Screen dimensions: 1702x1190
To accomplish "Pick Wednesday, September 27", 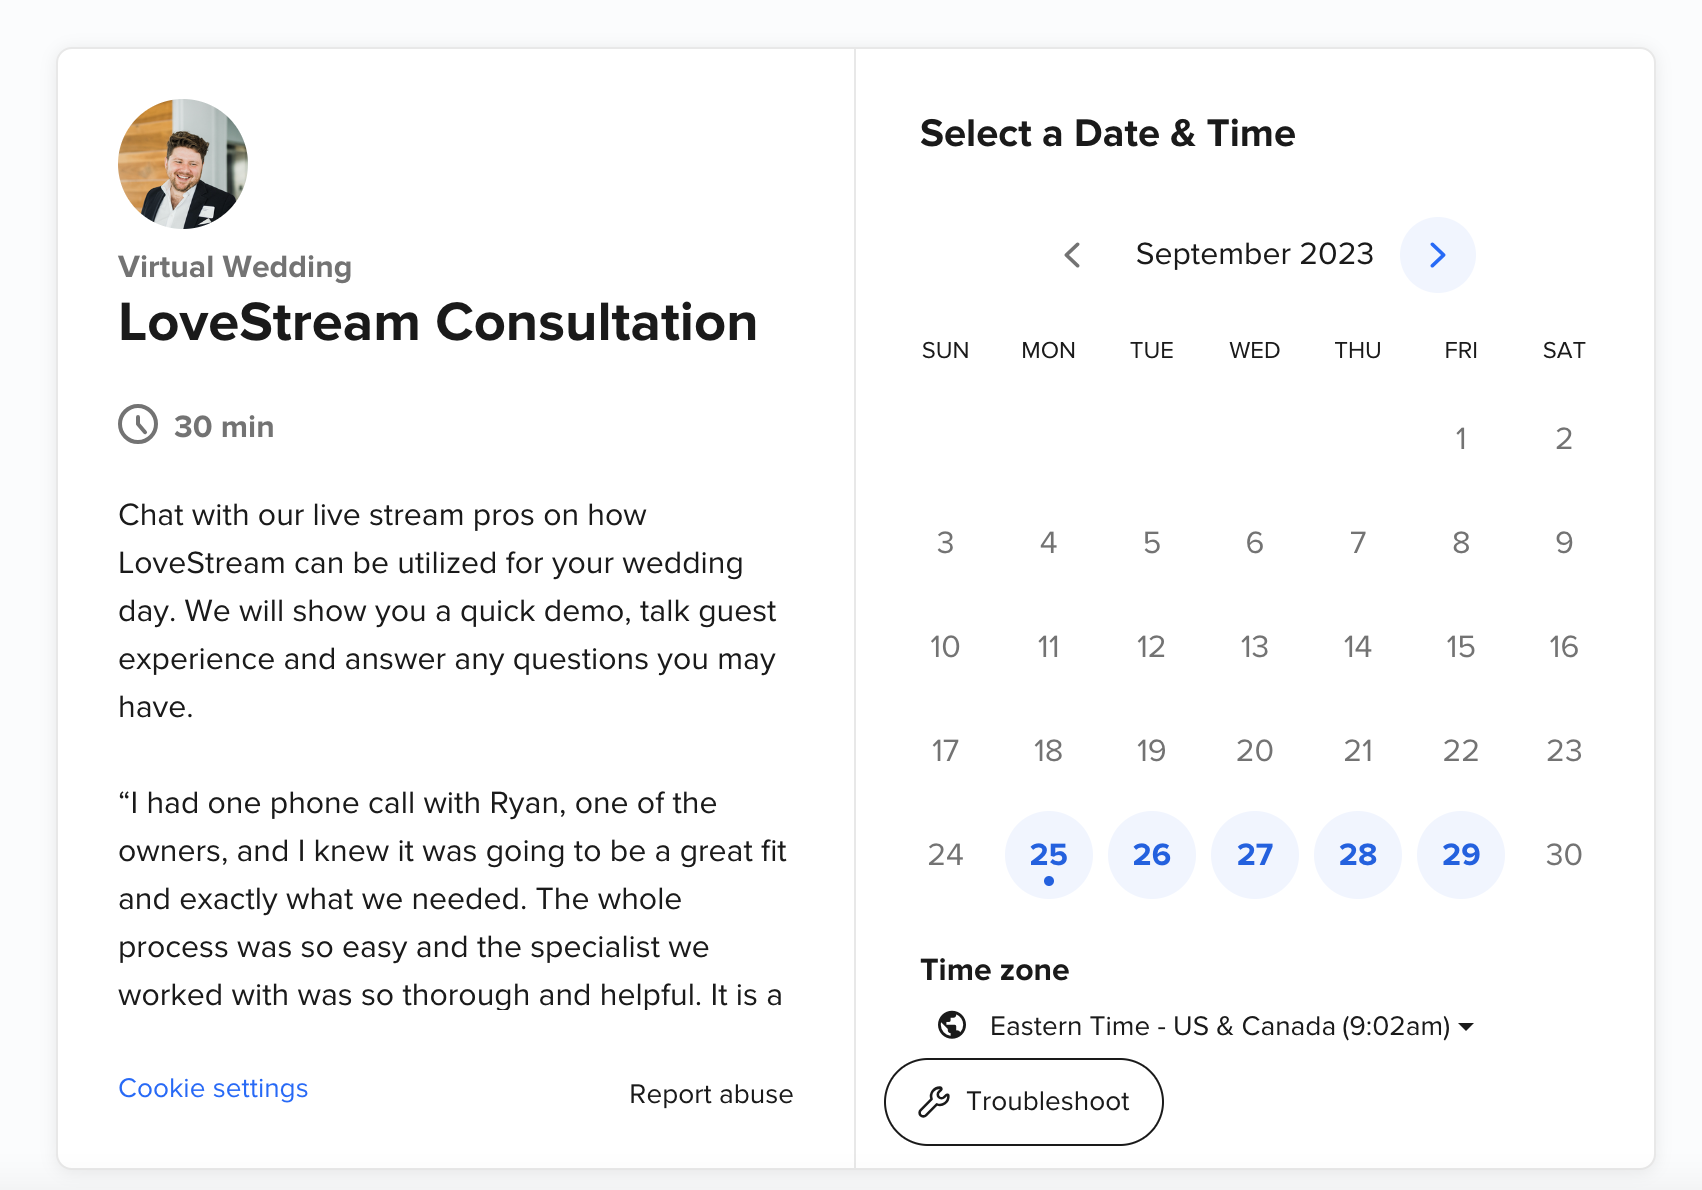I will click(x=1254, y=854).
